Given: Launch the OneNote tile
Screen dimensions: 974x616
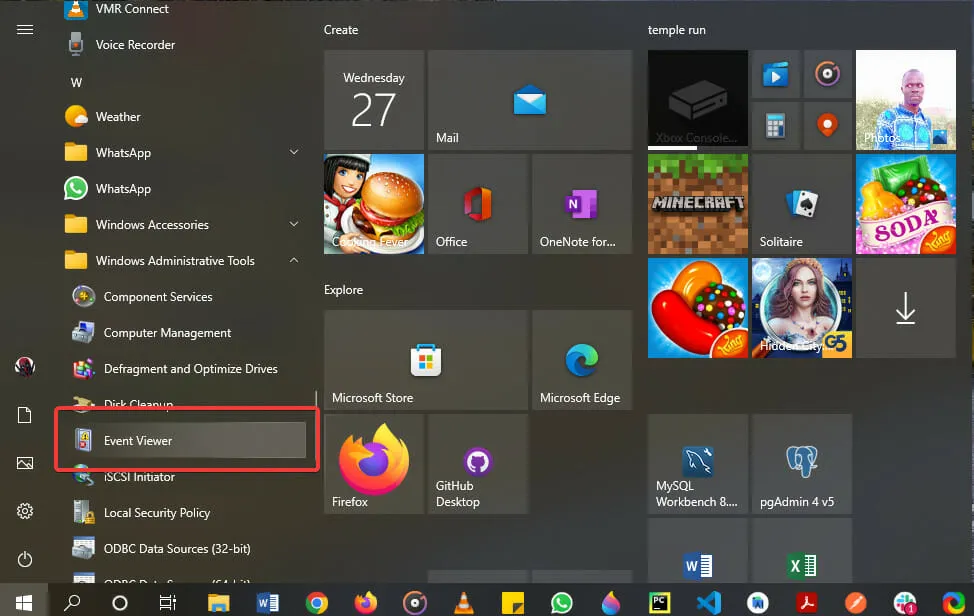Looking at the screenshot, I should (580, 205).
